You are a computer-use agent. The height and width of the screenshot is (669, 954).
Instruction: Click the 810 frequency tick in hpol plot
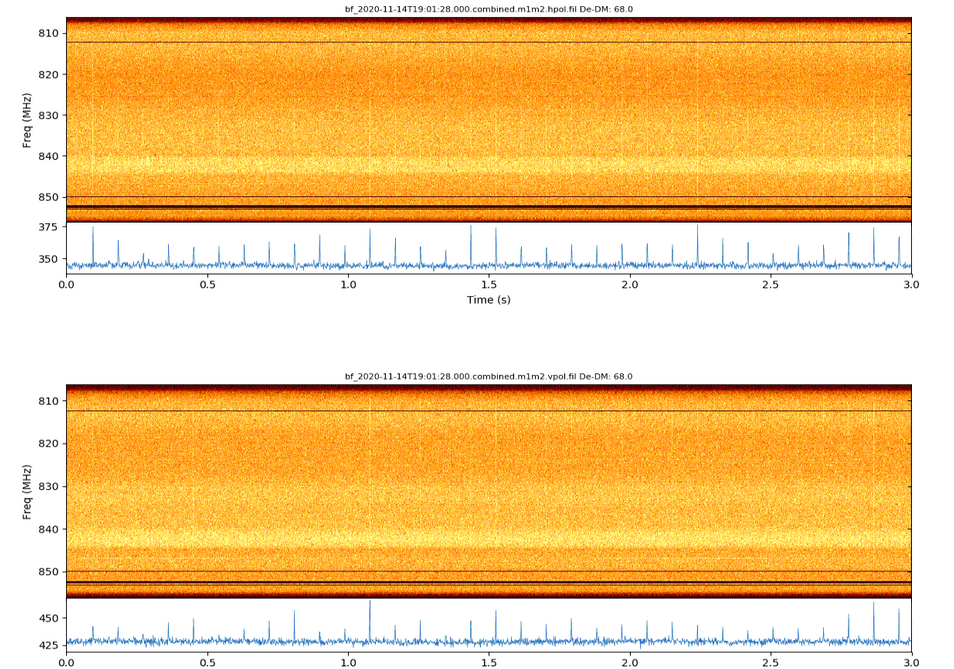pyautogui.click(x=49, y=33)
